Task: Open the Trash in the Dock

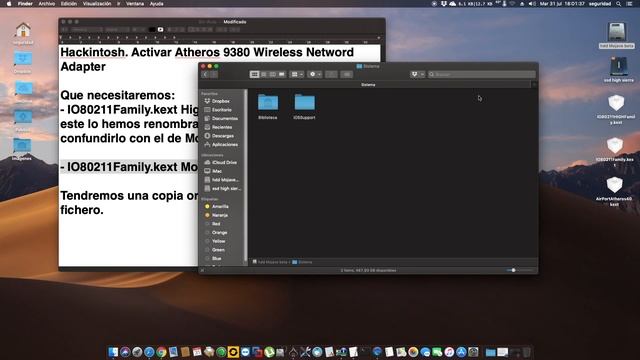Action: [x=527, y=352]
